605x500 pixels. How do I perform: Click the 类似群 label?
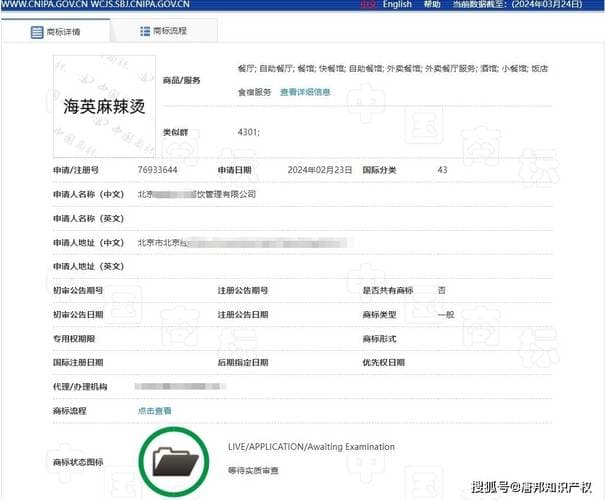[175, 132]
